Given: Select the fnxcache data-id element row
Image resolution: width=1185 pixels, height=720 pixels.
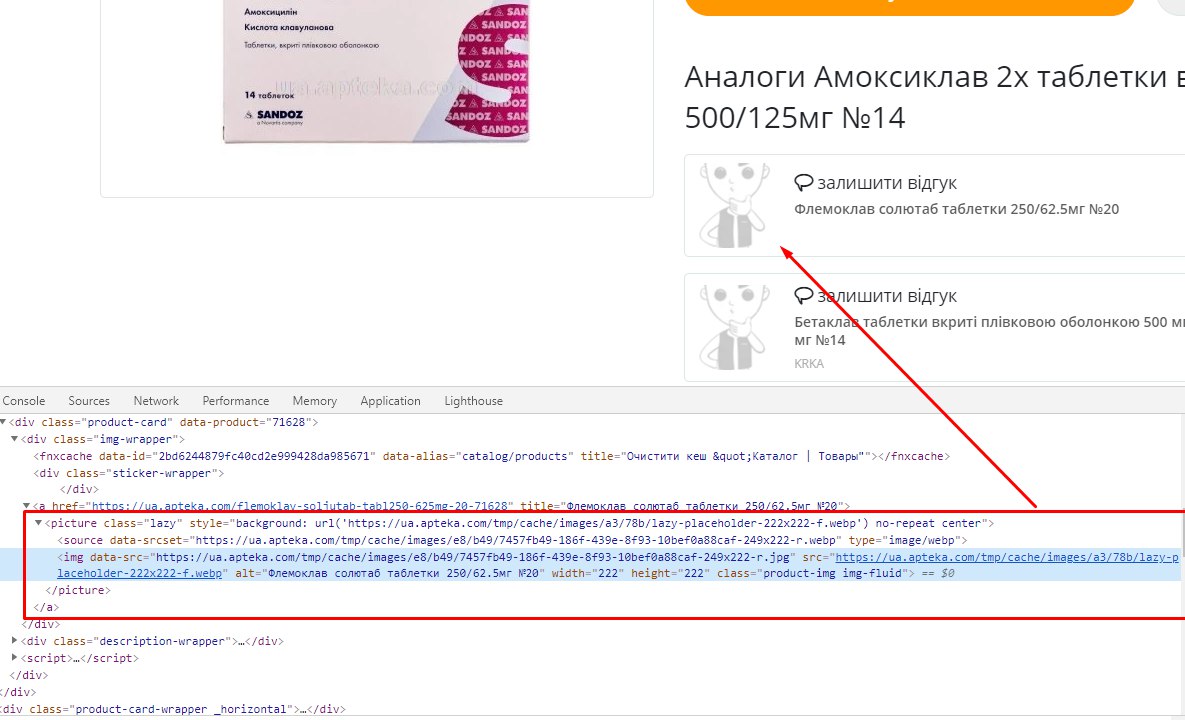Looking at the screenshot, I should click(491, 456).
